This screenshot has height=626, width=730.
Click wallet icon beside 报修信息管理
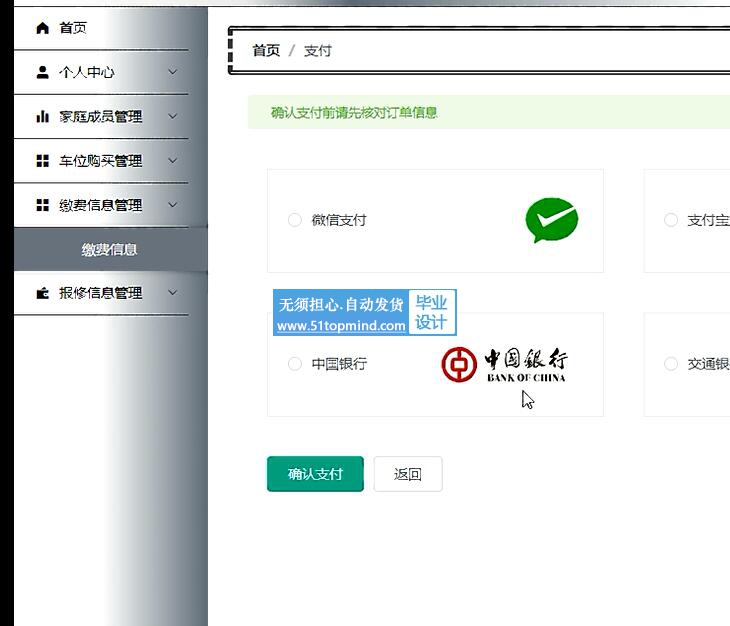pos(42,293)
